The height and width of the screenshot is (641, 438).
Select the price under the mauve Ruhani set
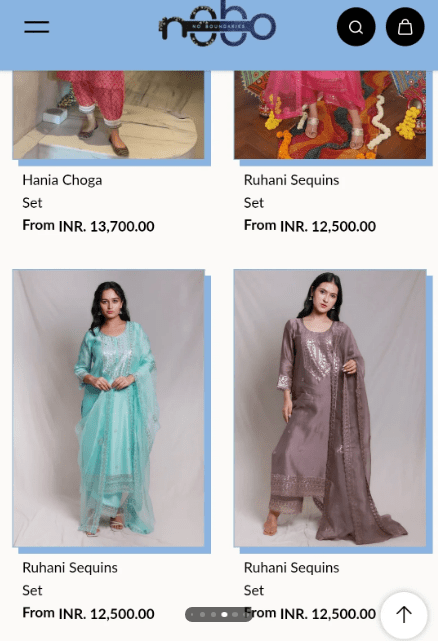(x=310, y=613)
